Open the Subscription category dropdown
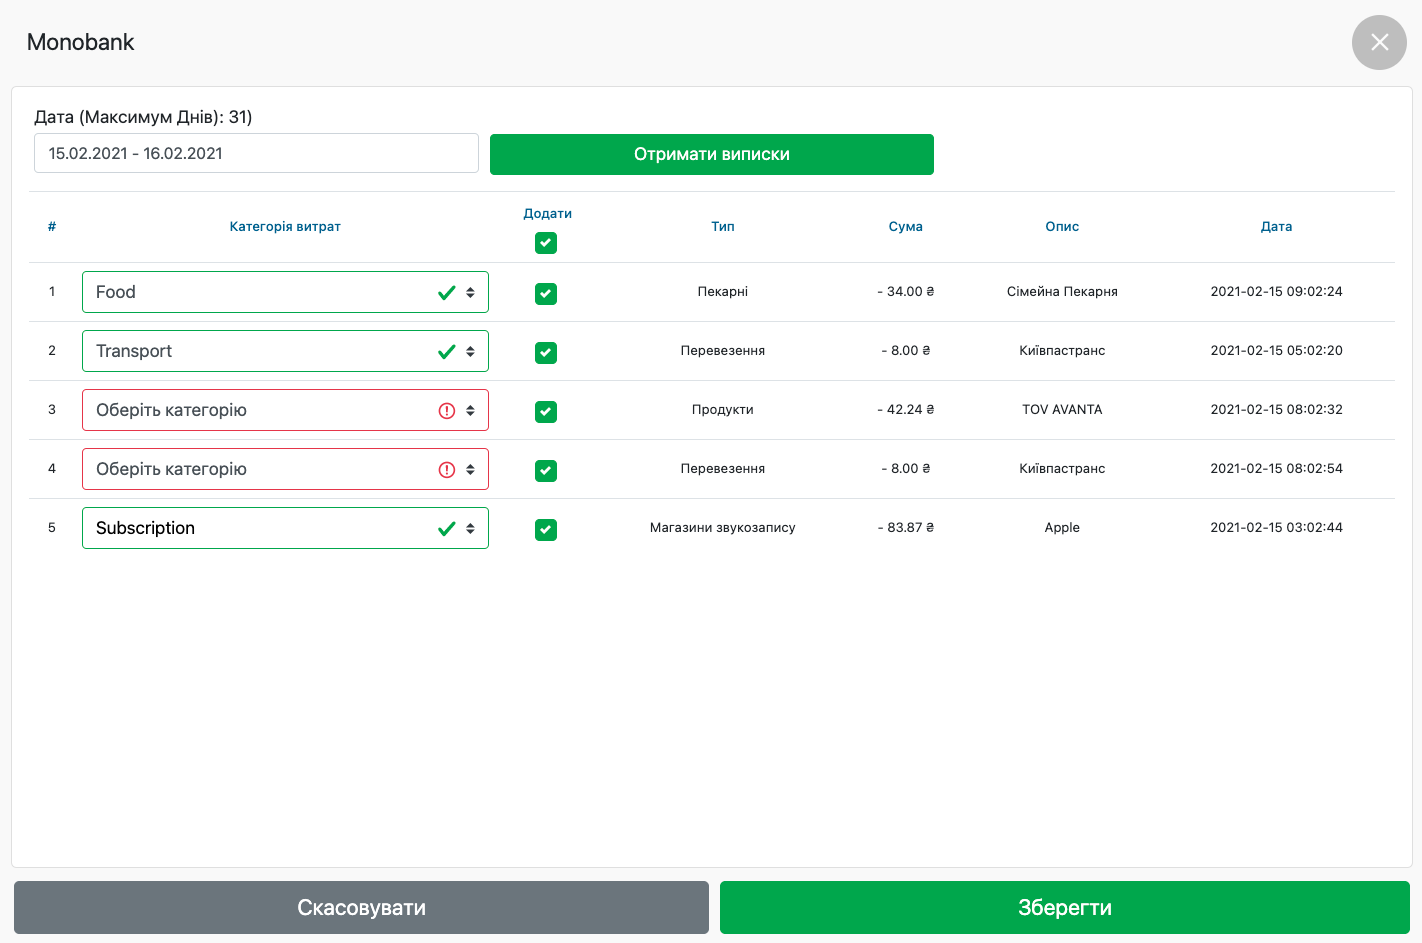 pos(285,528)
